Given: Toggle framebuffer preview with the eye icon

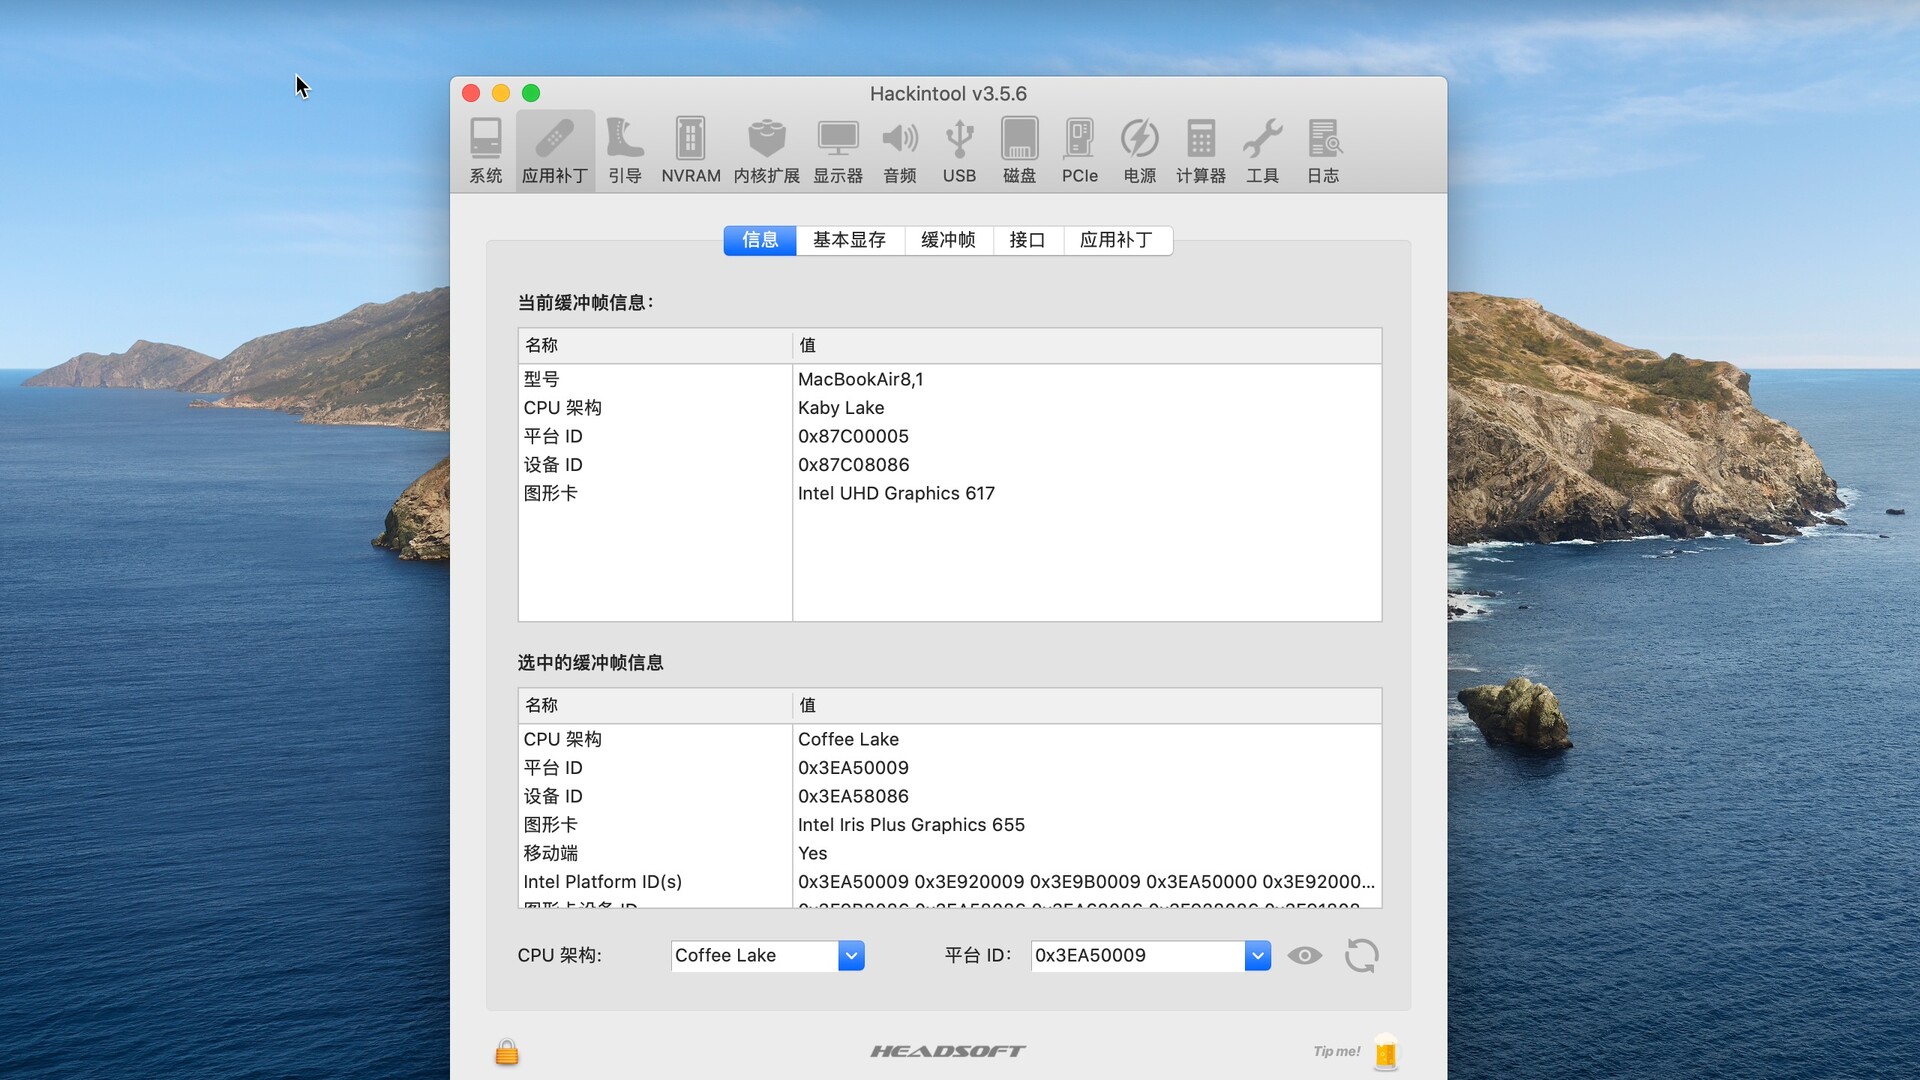Looking at the screenshot, I should coord(1305,956).
